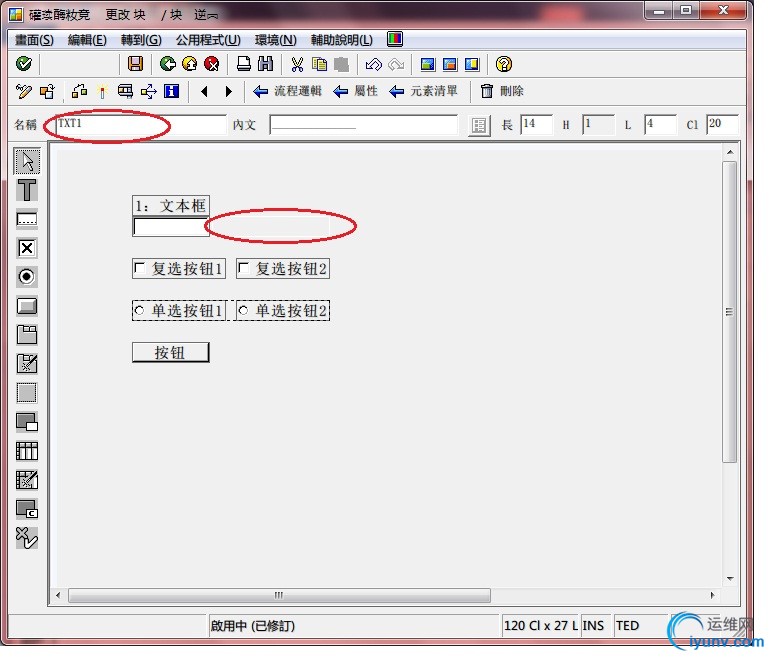Click the vertical scrollbar down arrow
The image size is (770, 658).
(730, 578)
